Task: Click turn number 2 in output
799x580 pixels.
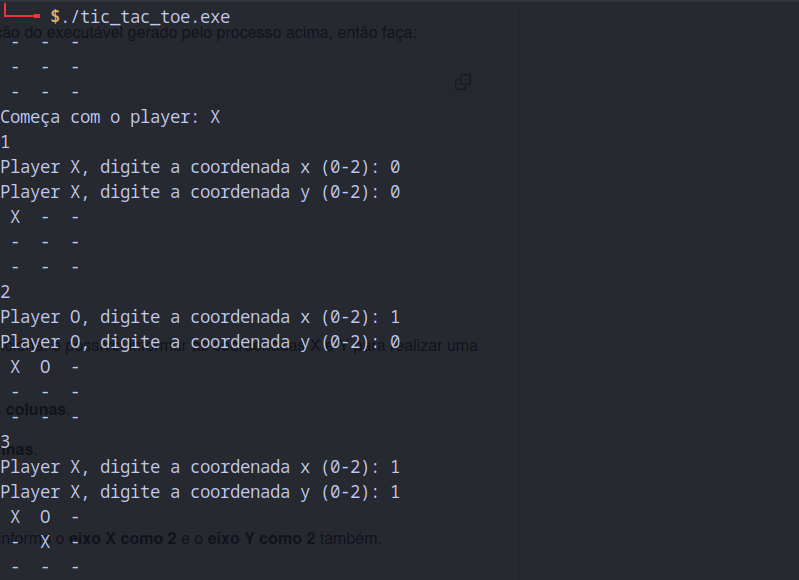Action: pyautogui.click(x=5, y=292)
